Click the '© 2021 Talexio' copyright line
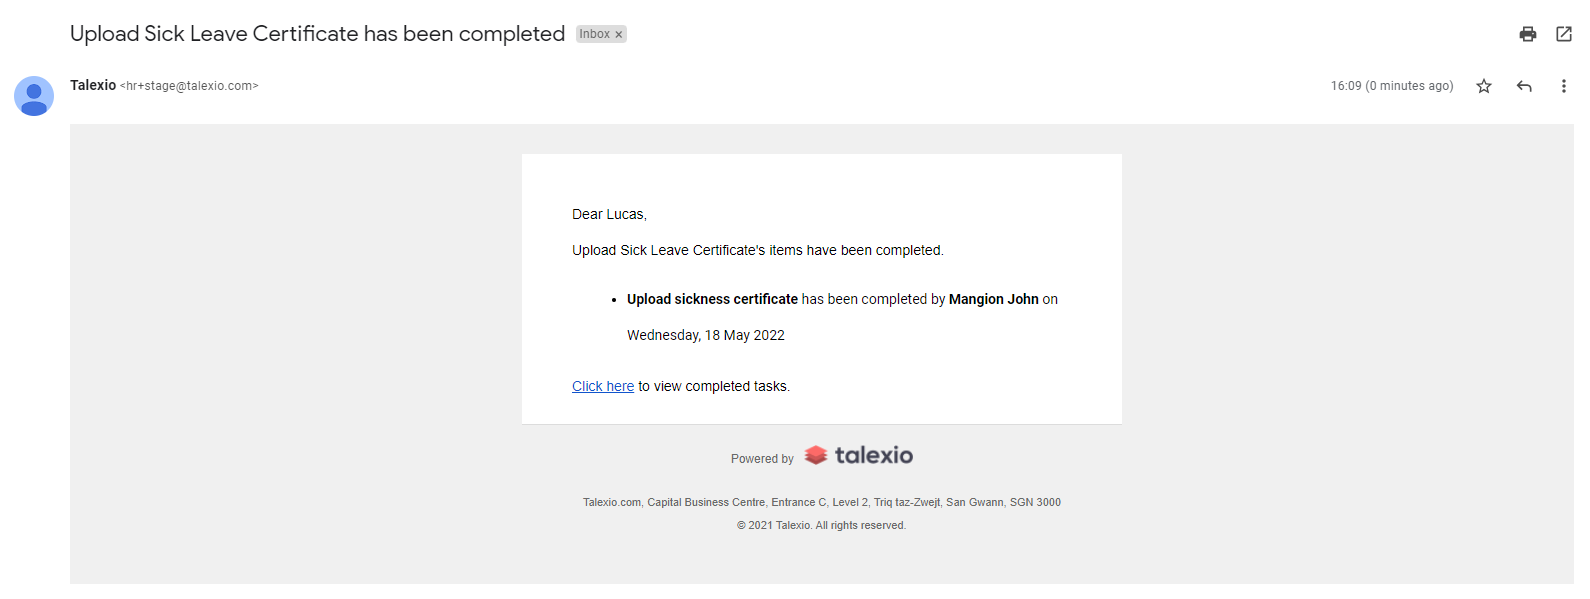The image size is (1590, 599). (x=822, y=525)
